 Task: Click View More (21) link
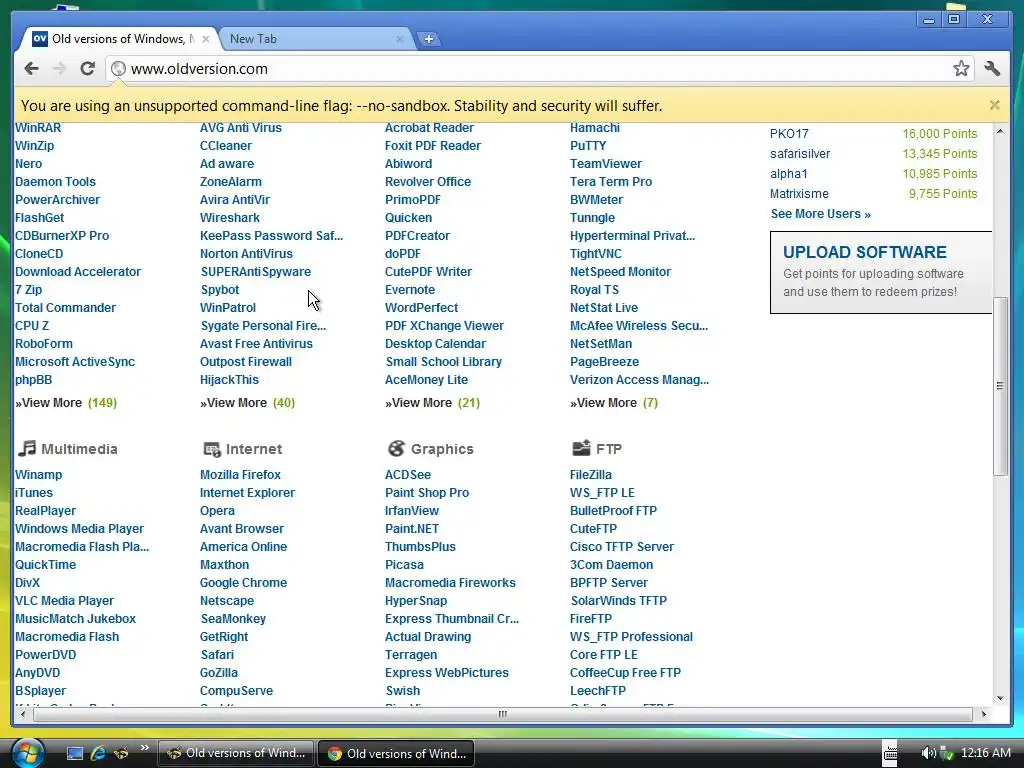pos(432,403)
